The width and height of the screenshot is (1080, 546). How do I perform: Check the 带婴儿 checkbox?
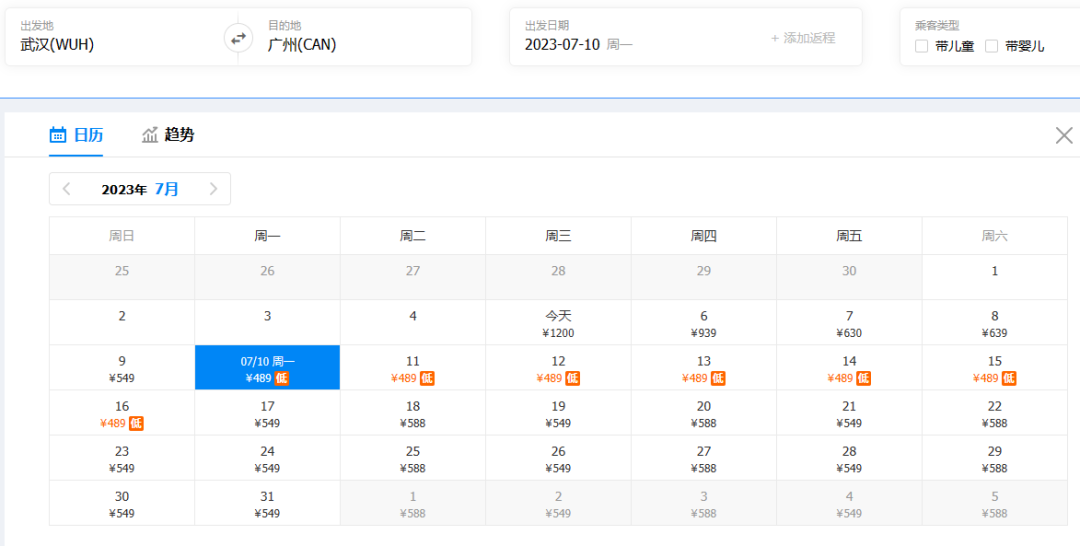pos(991,47)
